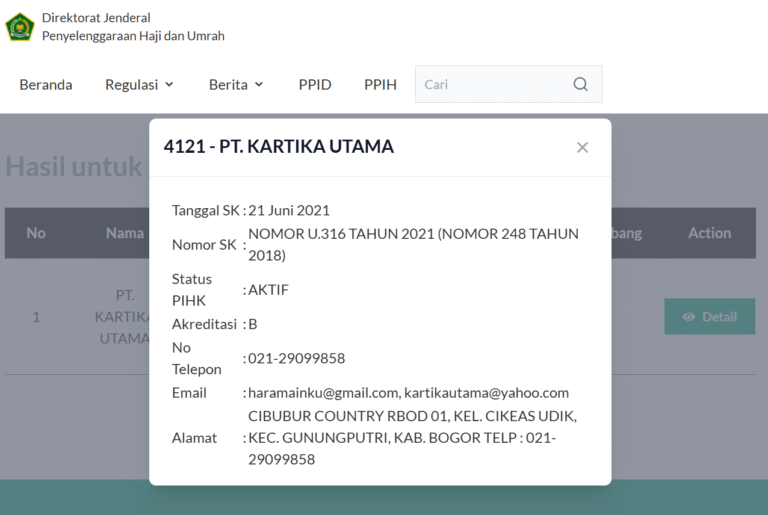Click the No column header
This screenshot has height=515, width=768.
tap(36, 233)
